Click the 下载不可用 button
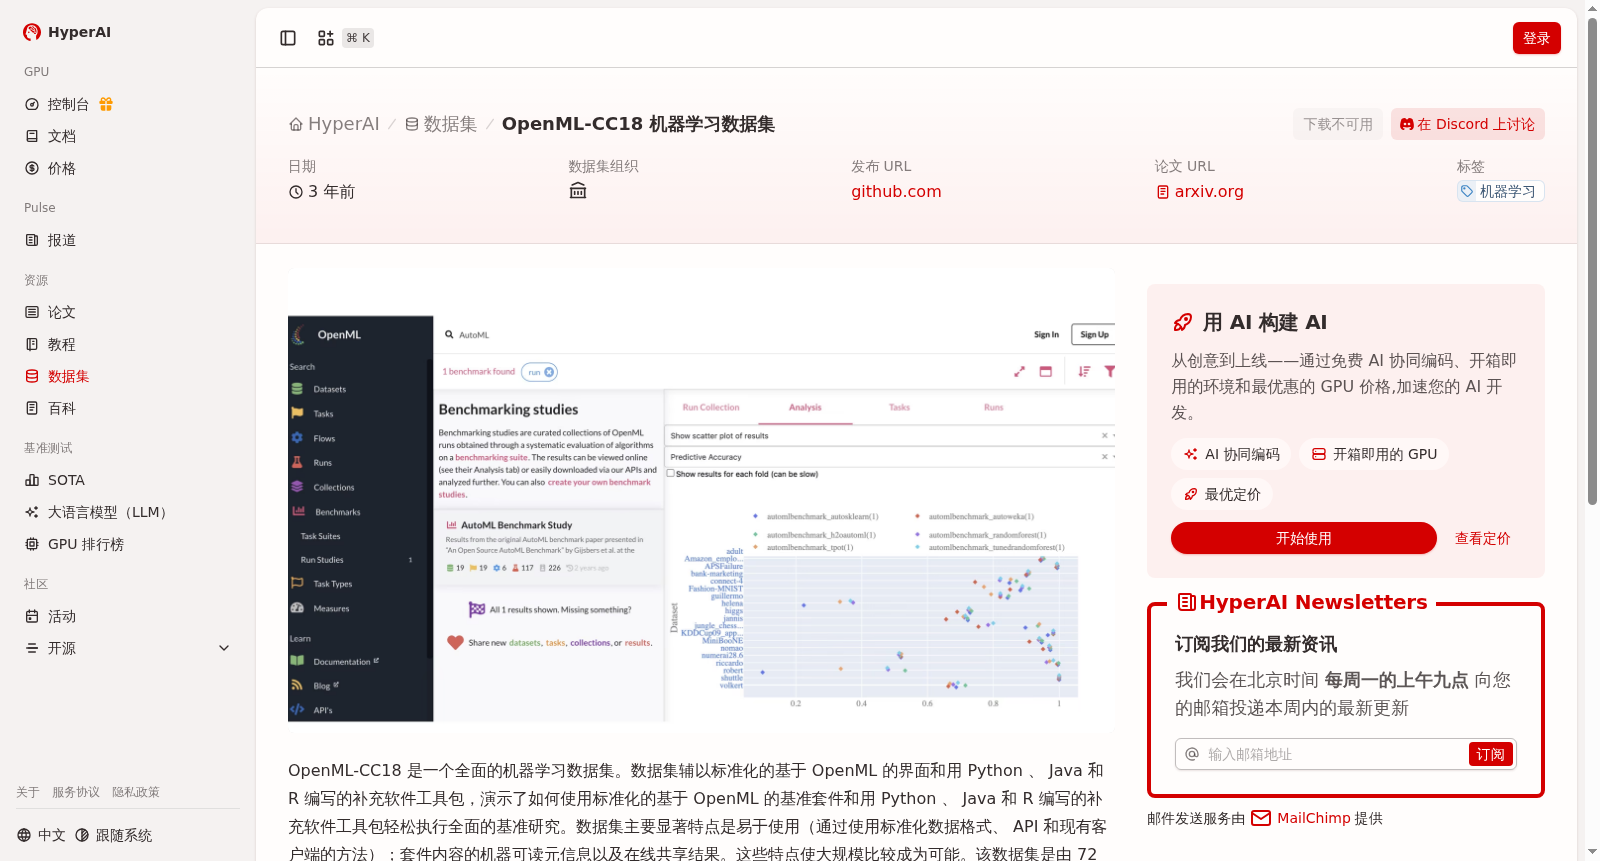1600x861 pixels. (x=1338, y=124)
